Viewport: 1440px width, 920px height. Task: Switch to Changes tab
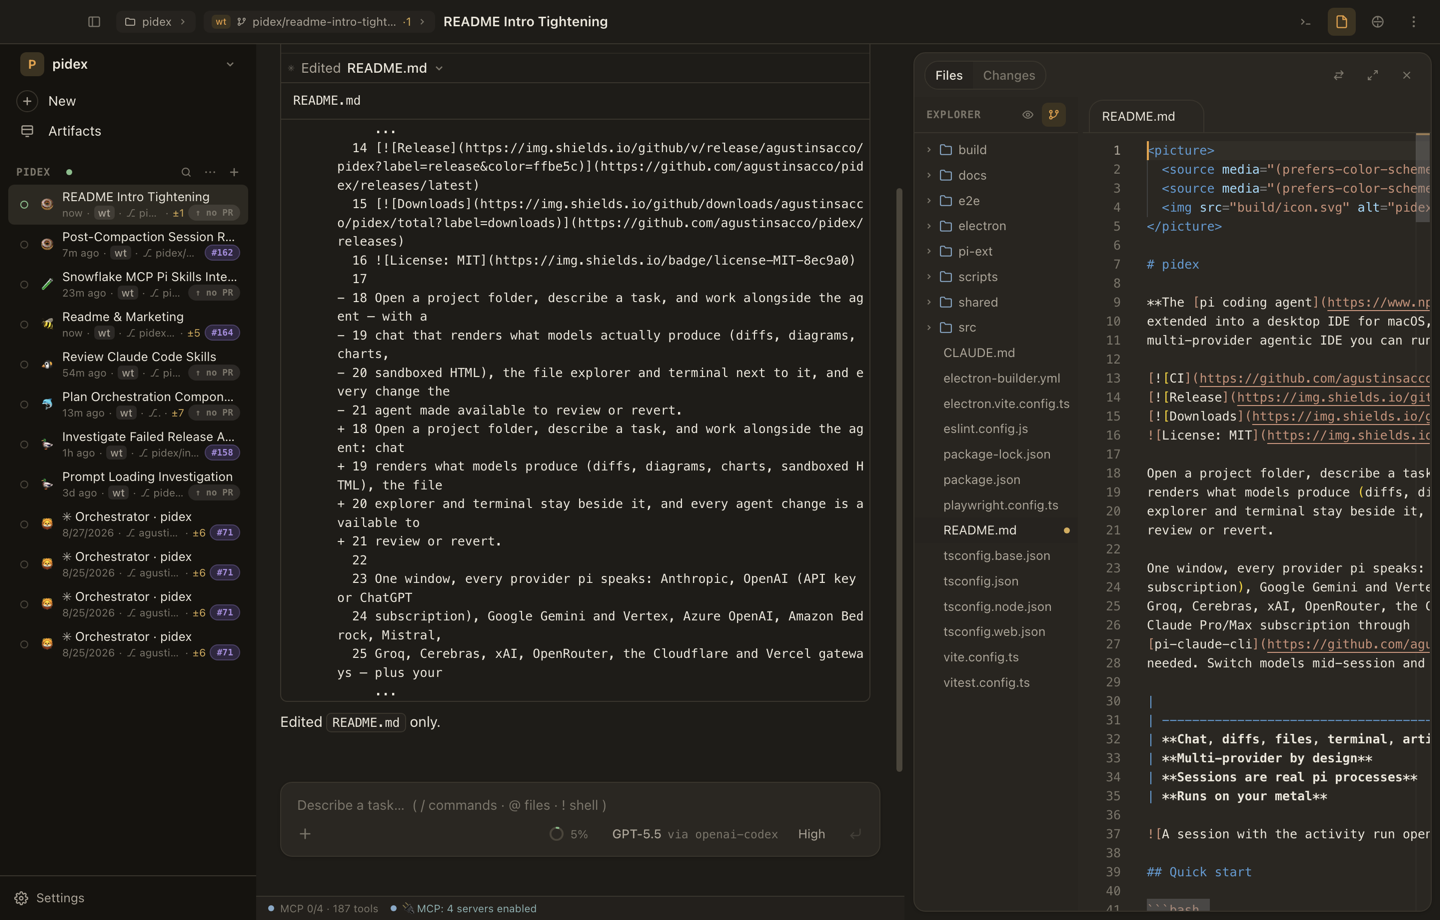coord(1008,75)
